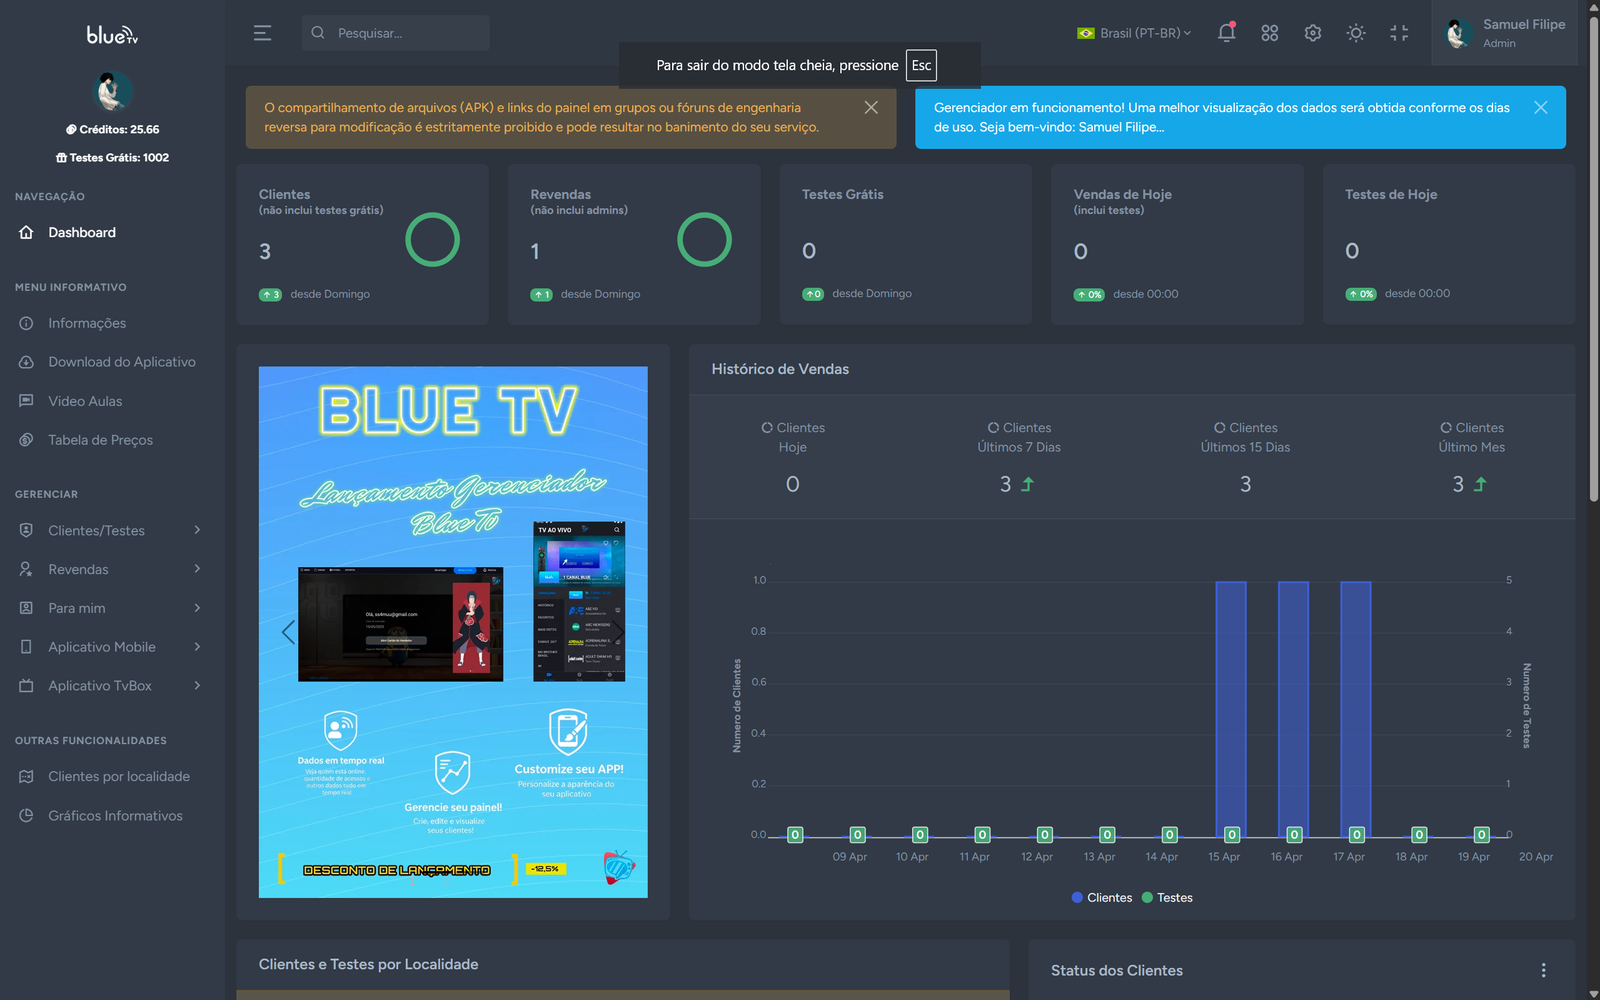Viewport: 1600px width, 1000px height.
Task: Open the Samuel Filipe admin profile menu
Action: [1506, 33]
